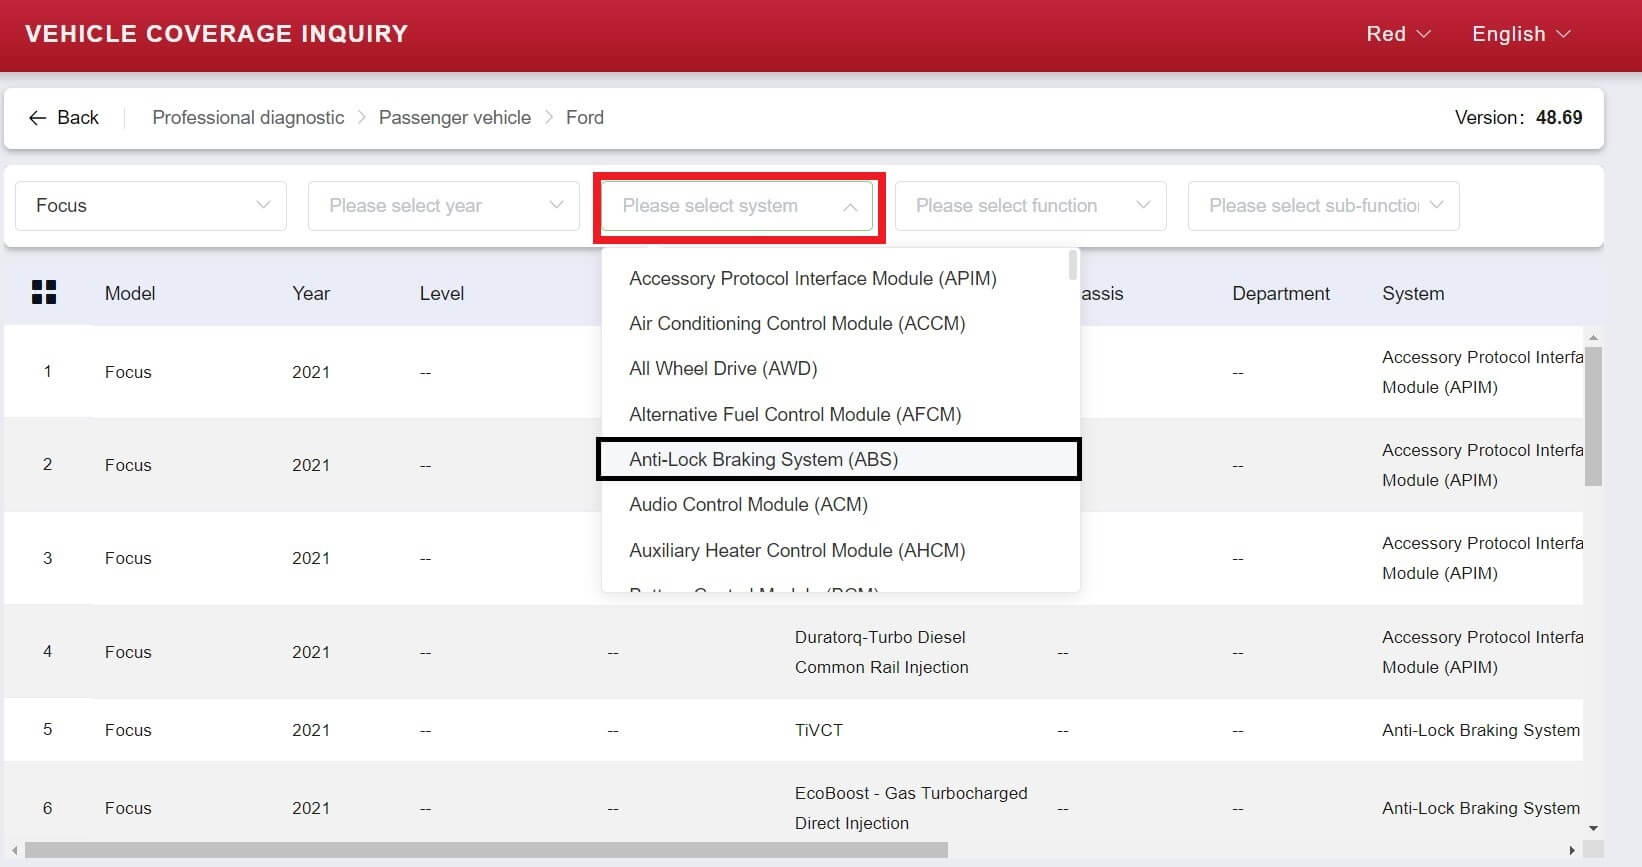The width and height of the screenshot is (1642, 867).
Task: Open the English language dropdown
Action: [x=1520, y=34]
